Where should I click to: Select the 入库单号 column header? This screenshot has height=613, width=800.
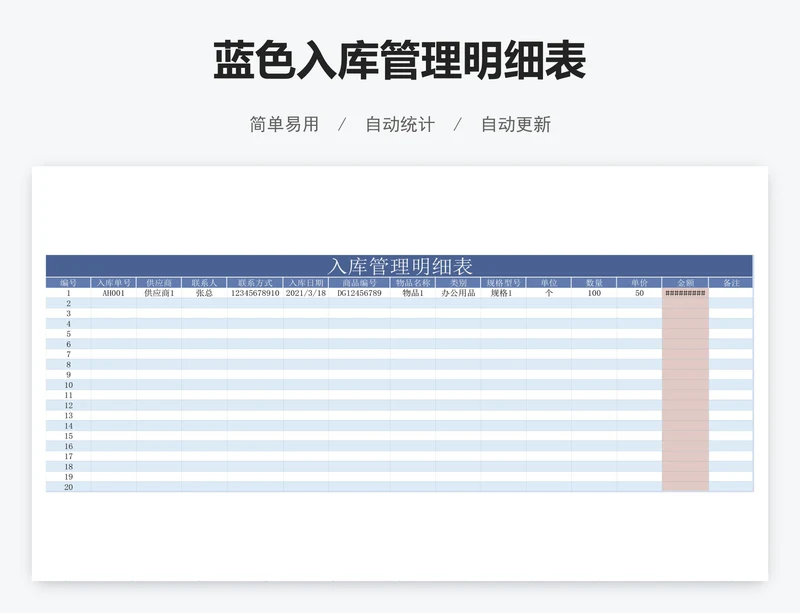pos(114,283)
